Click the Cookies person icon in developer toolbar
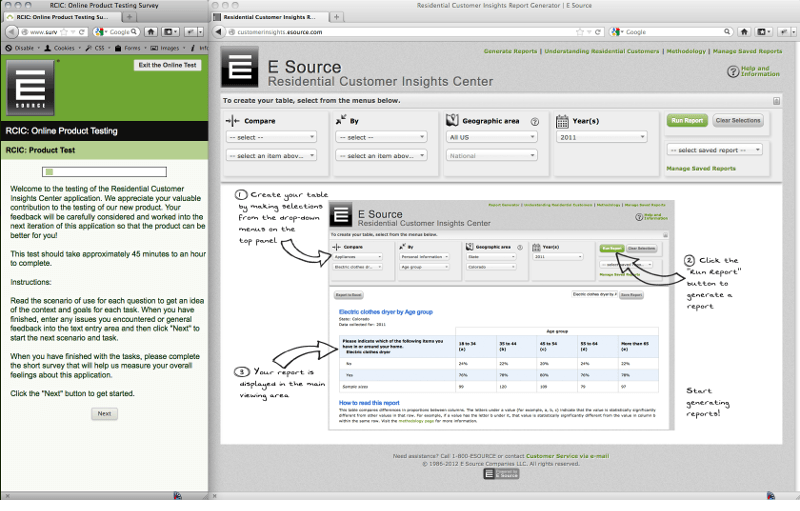This screenshot has width=800, height=511. pos(47,48)
